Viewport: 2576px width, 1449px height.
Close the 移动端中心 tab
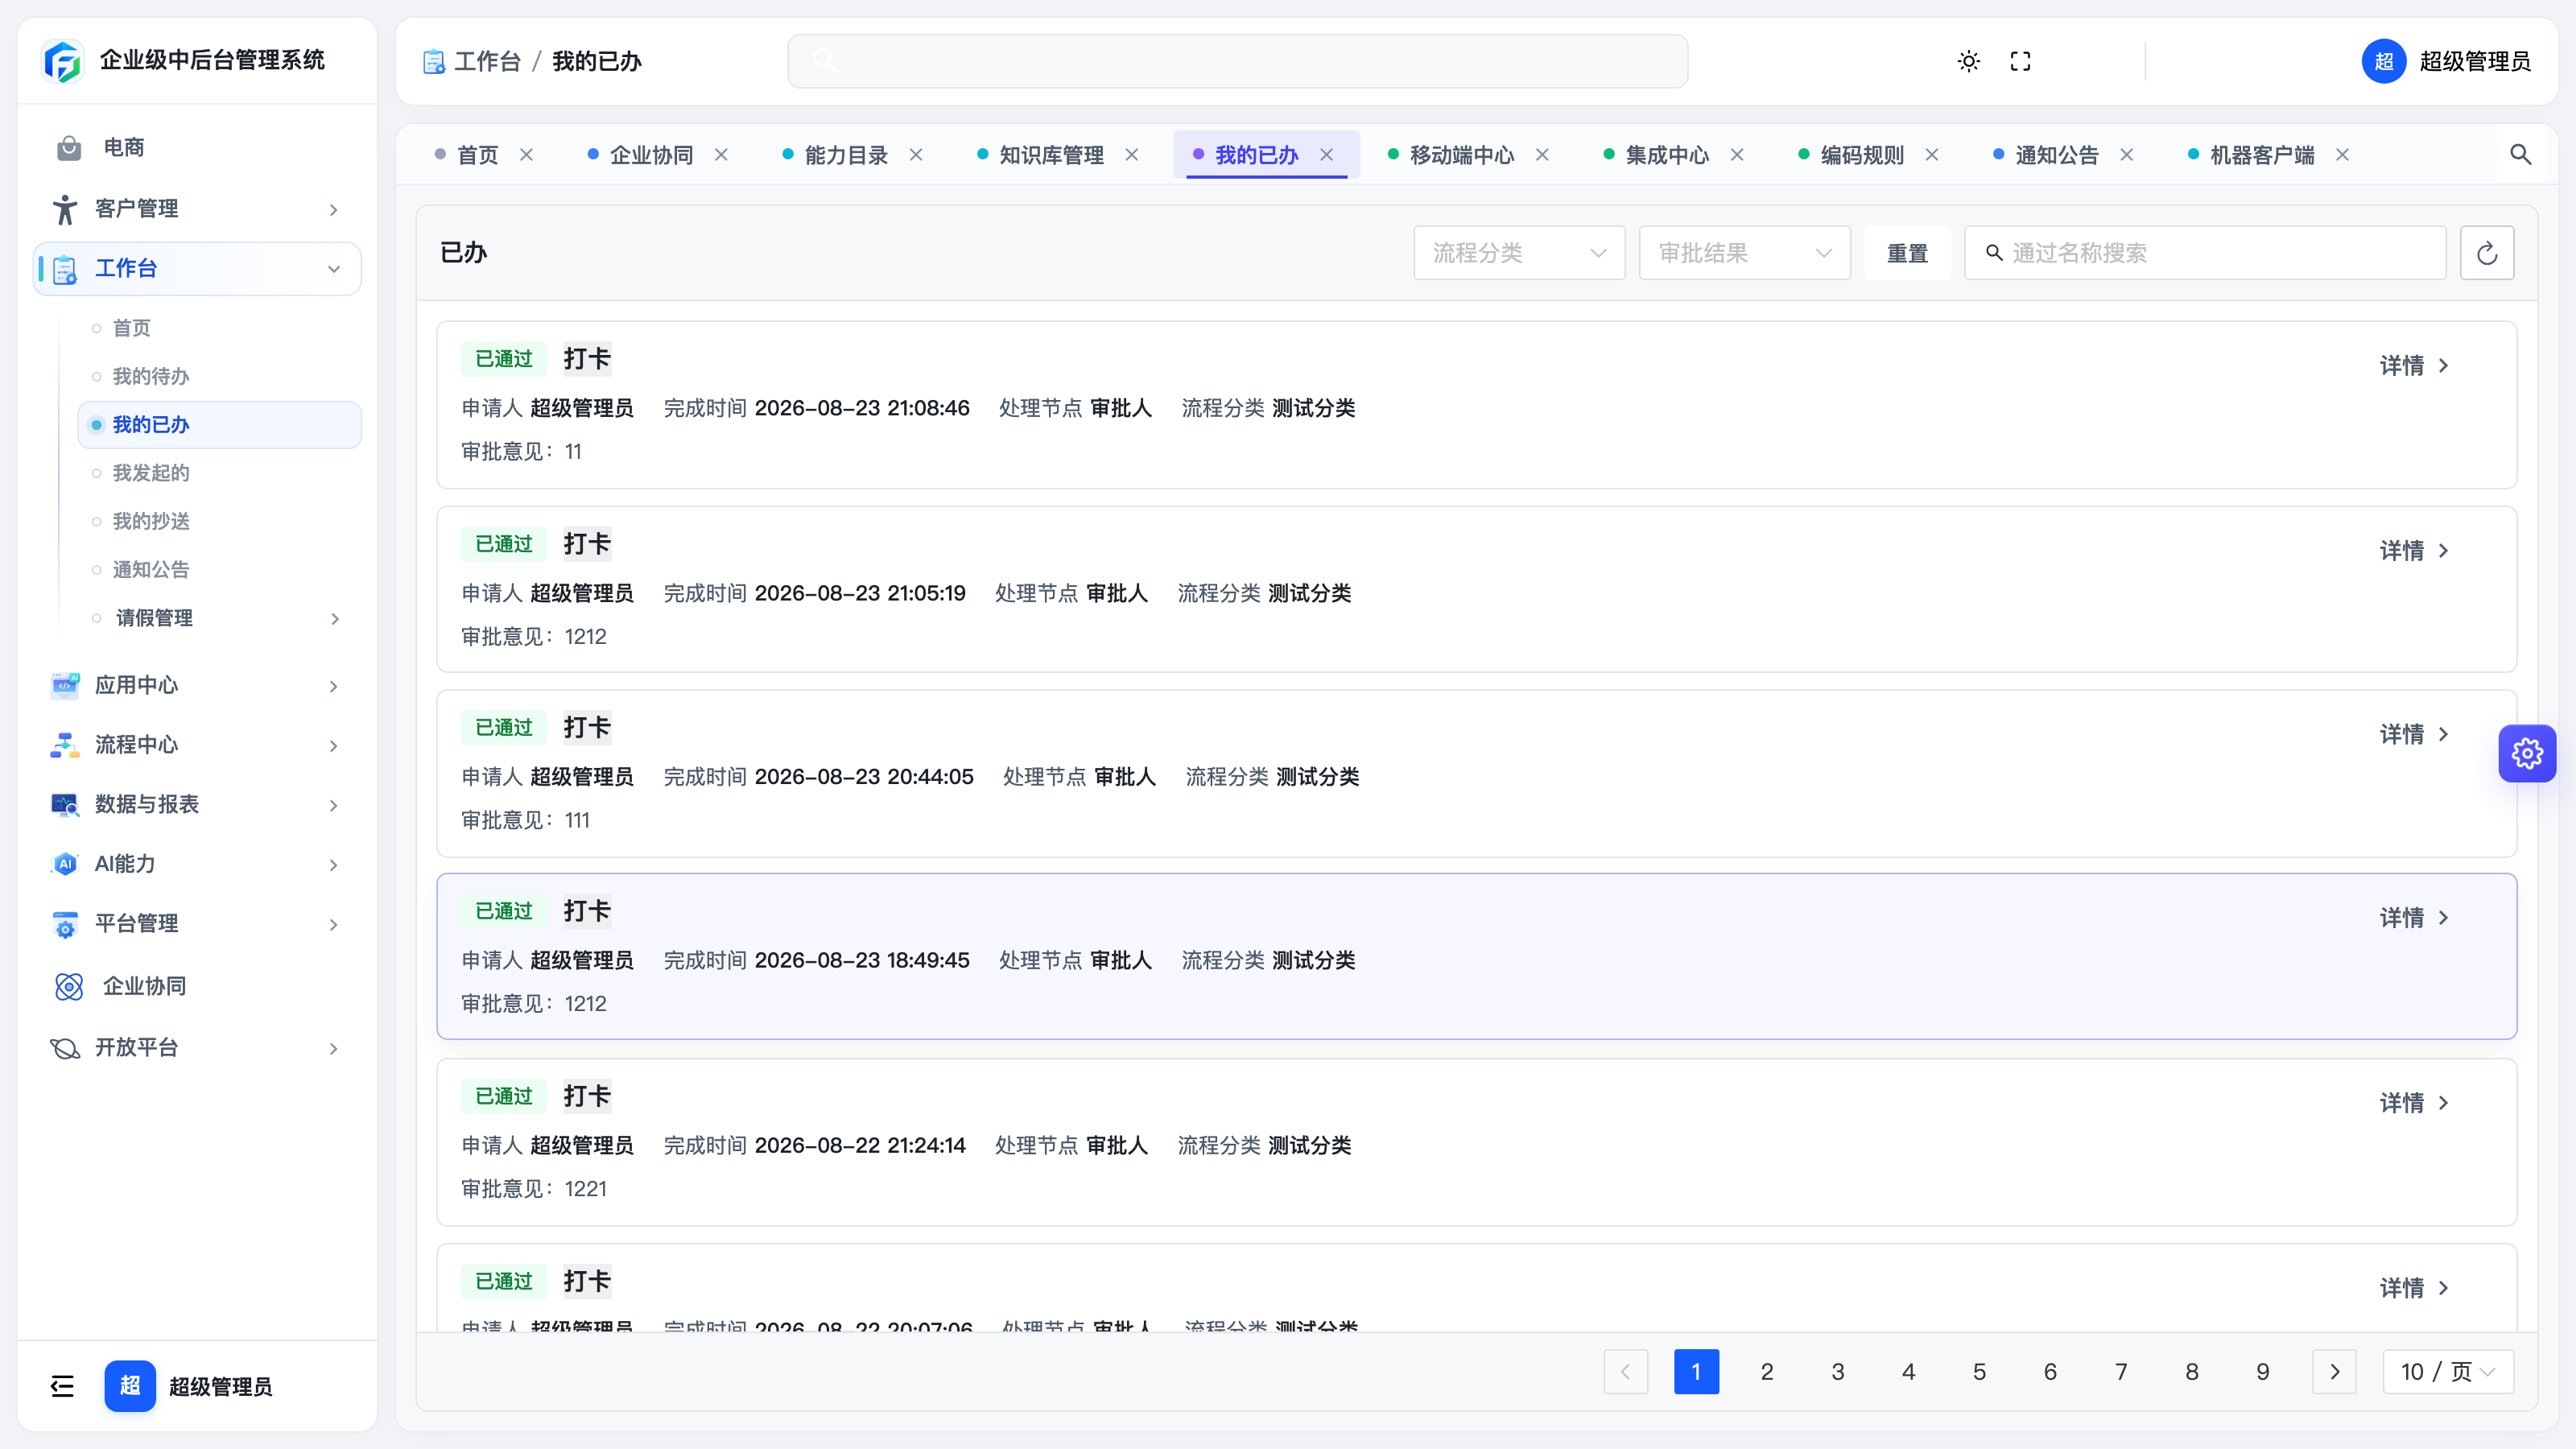[1542, 155]
